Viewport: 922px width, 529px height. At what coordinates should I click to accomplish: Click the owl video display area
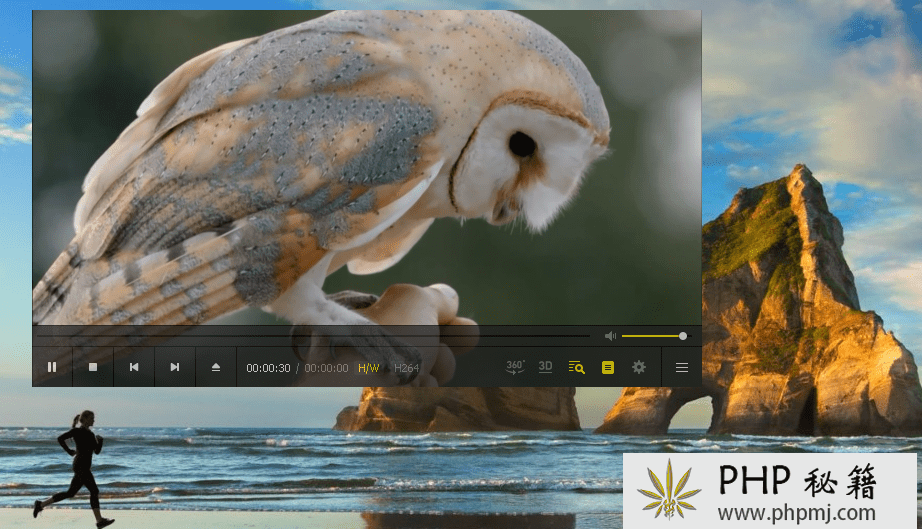(x=367, y=168)
